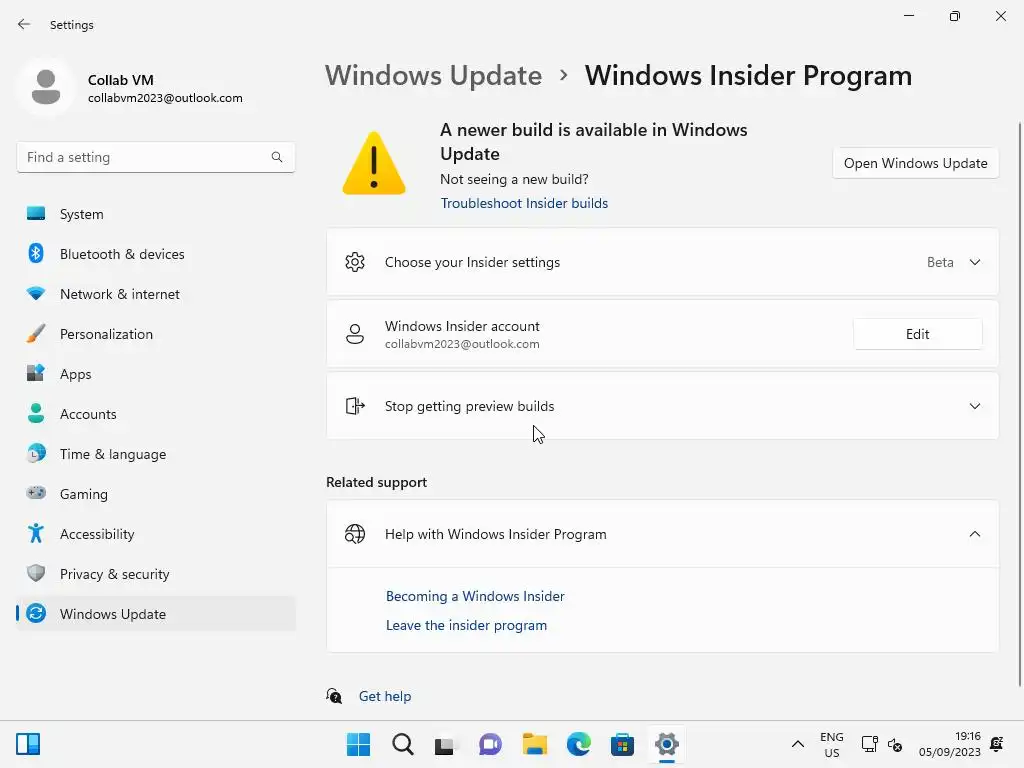Click the Windows Update breadcrumb link
The width and height of the screenshot is (1024, 768).
pyautogui.click(x=434, y=76)
